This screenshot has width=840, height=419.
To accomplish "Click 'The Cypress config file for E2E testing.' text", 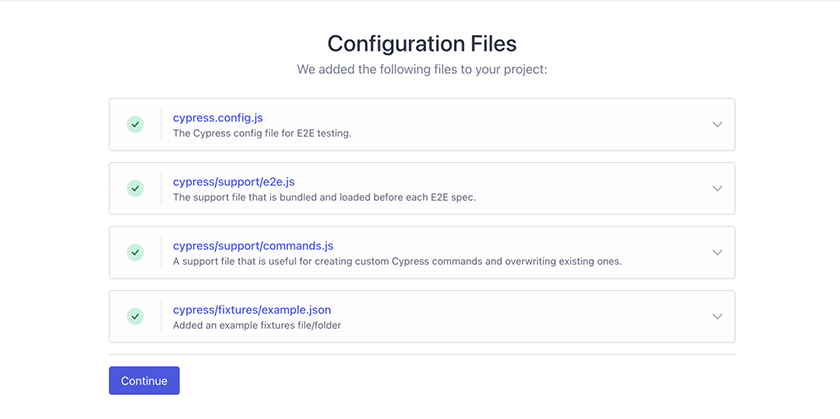I will click(262, 133).
